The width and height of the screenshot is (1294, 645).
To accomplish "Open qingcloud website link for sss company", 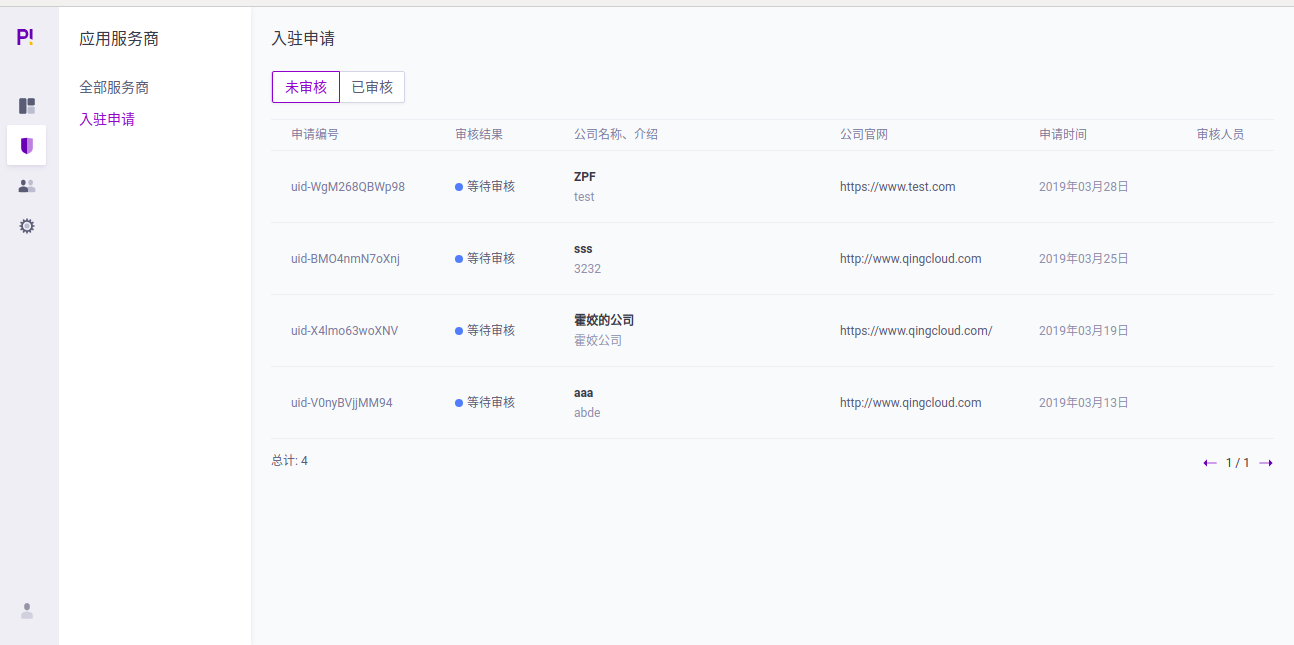I will click(910, 258).
